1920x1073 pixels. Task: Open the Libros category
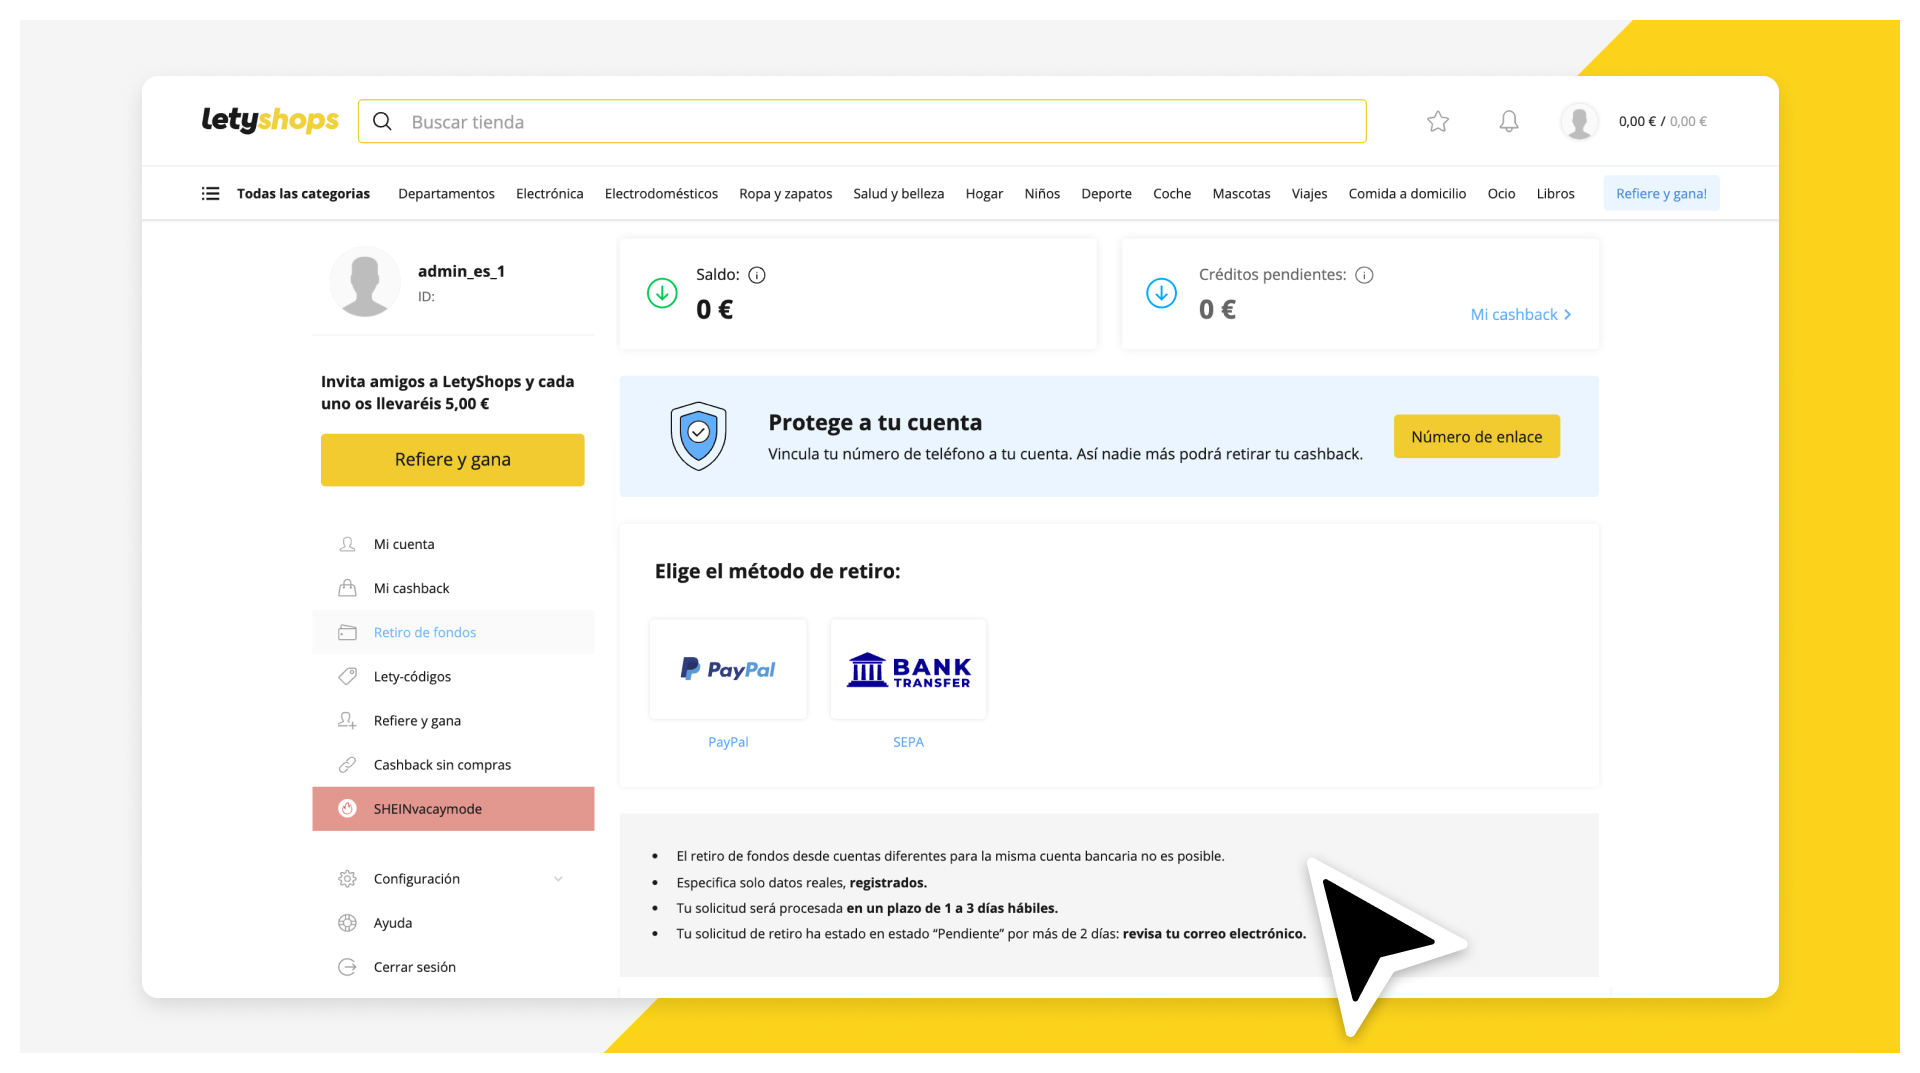[1555, 193]
